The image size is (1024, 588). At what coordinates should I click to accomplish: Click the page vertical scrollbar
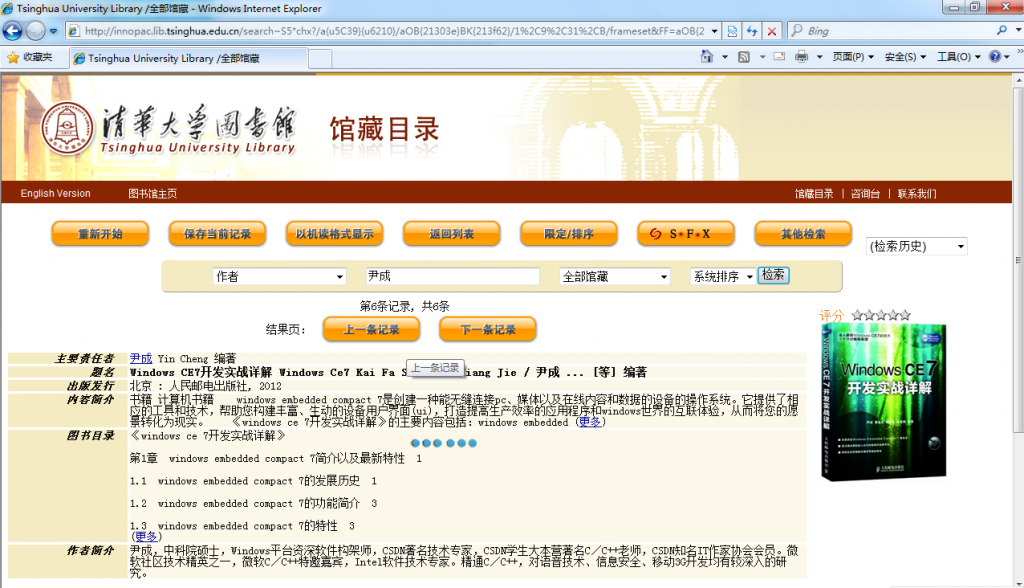click(x=1018, y=261)
